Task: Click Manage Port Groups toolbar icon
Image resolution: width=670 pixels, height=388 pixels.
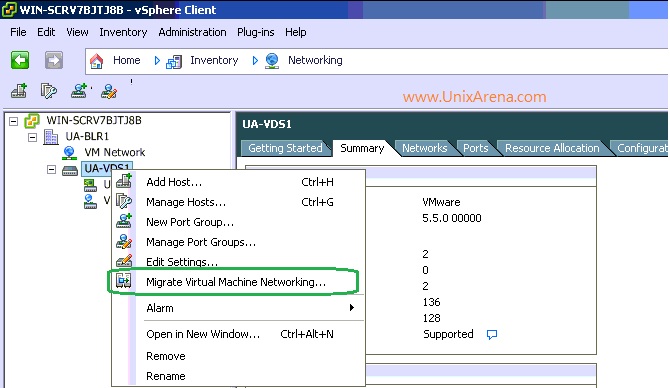Action: (109, 91)
